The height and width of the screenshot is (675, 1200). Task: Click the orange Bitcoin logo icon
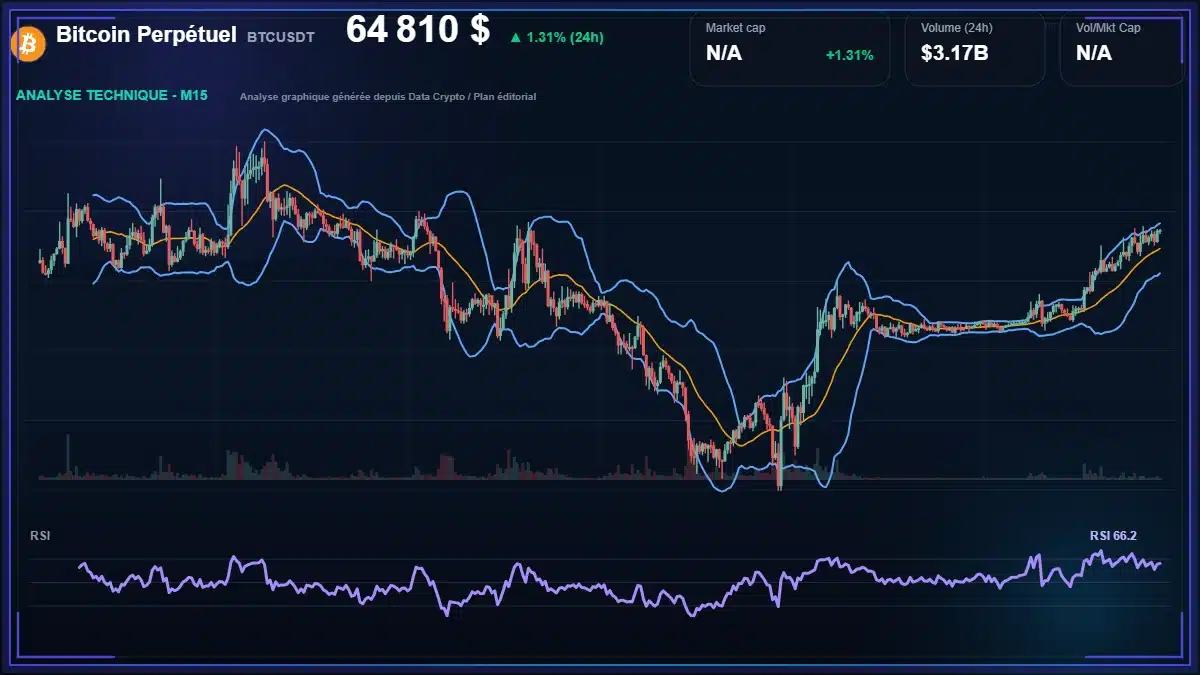(27, 43)
